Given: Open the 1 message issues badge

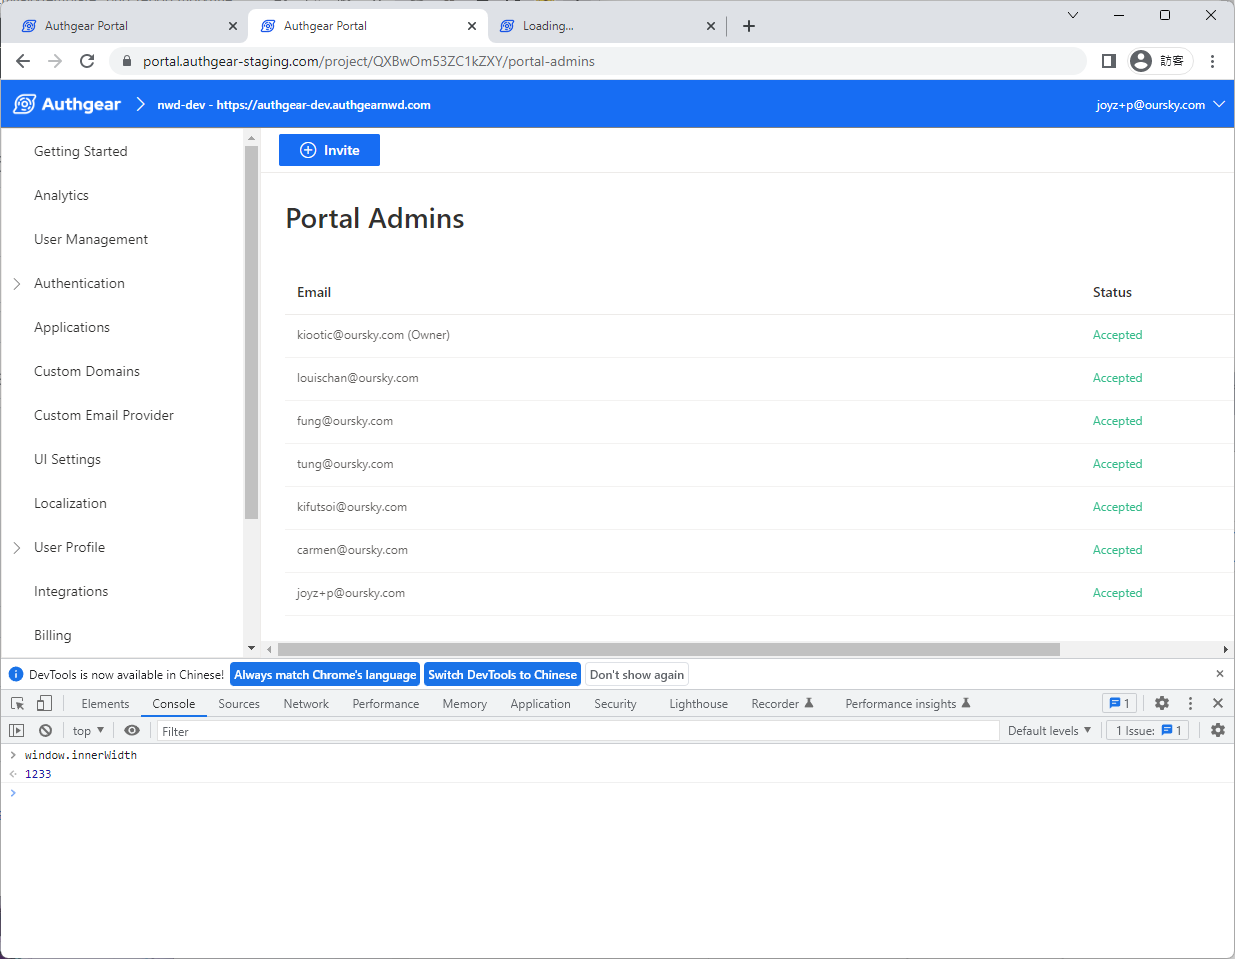Looking at the screenshot, I should 1119,703.
